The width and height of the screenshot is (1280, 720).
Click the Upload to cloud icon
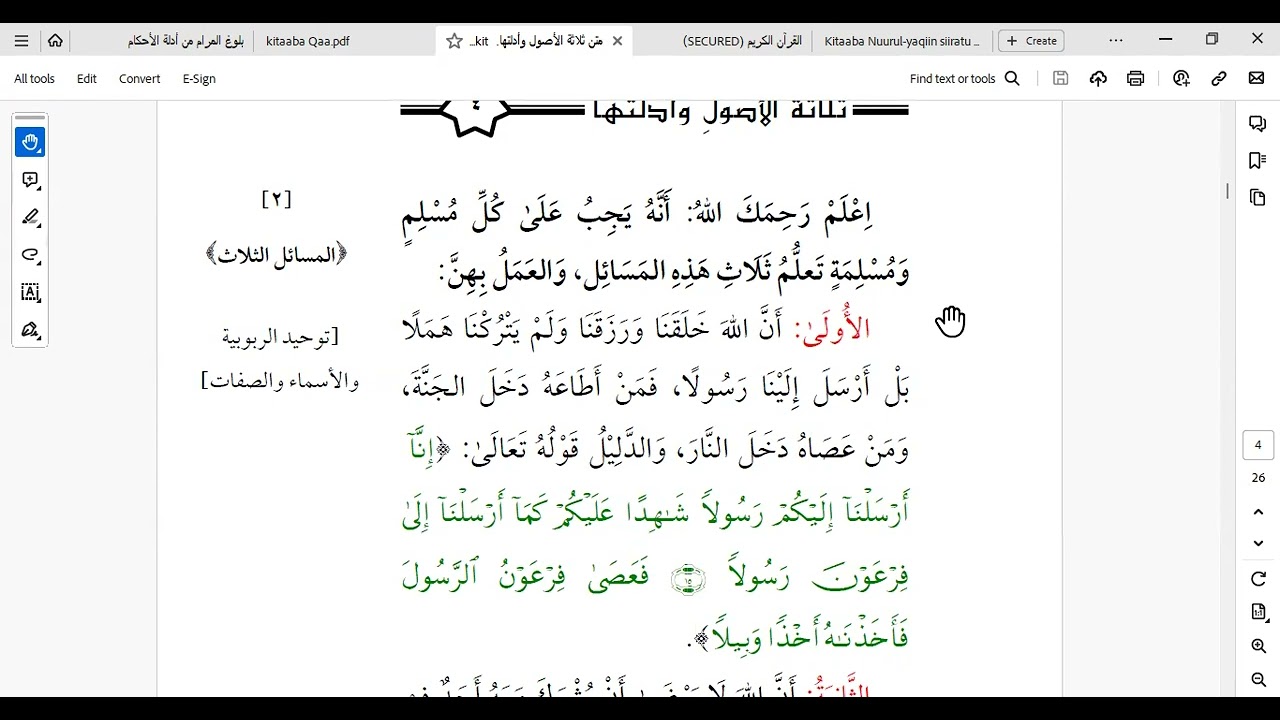click(1098, 79)
